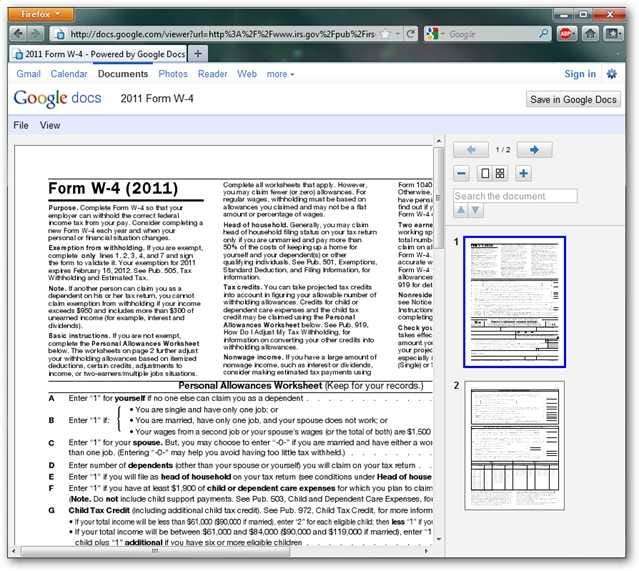Viewport: 639px width, 571px height.
Task: Reload page with refresh icon
Action: pos(411,34)
